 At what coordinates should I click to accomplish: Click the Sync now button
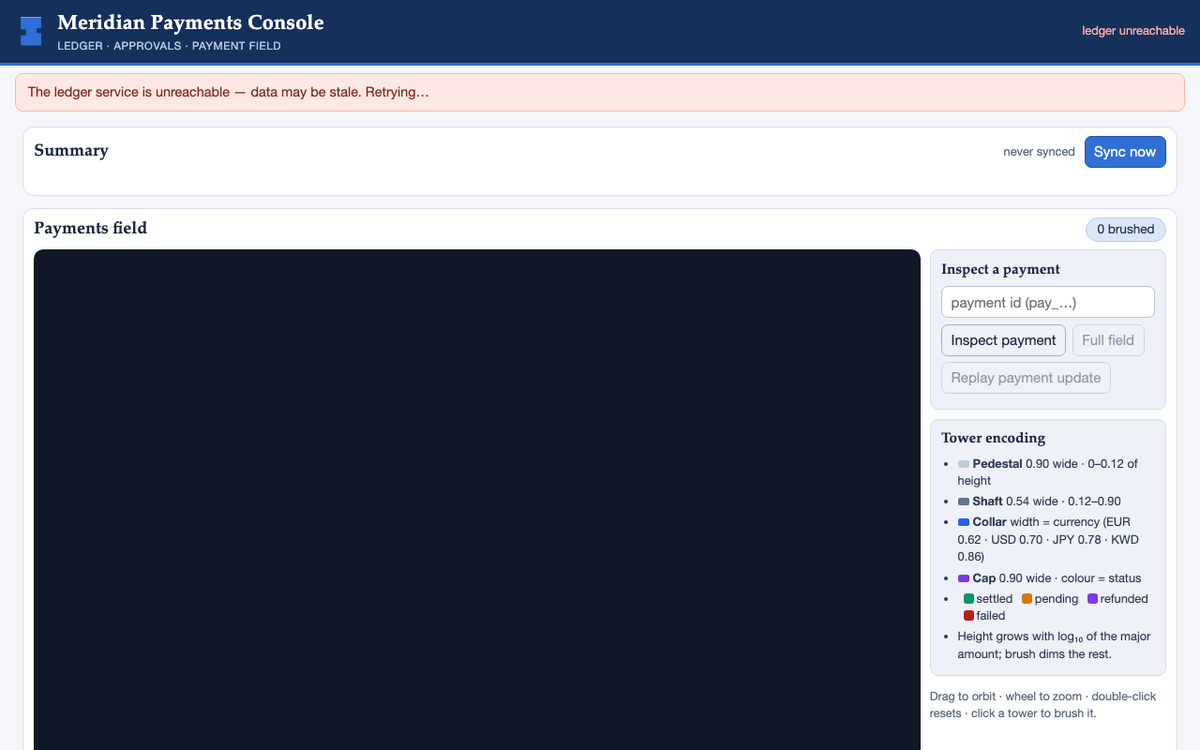point(1125,152)
